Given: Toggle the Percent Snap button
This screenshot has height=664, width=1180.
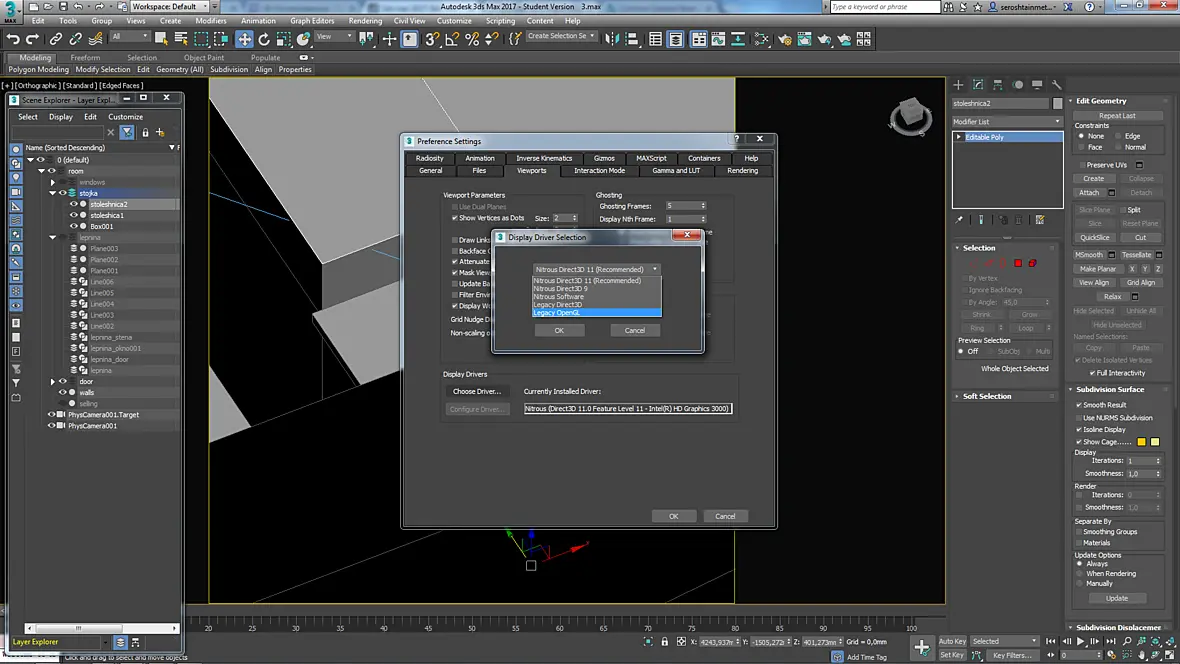Looking at the screenshot, I should pos(473,38).
